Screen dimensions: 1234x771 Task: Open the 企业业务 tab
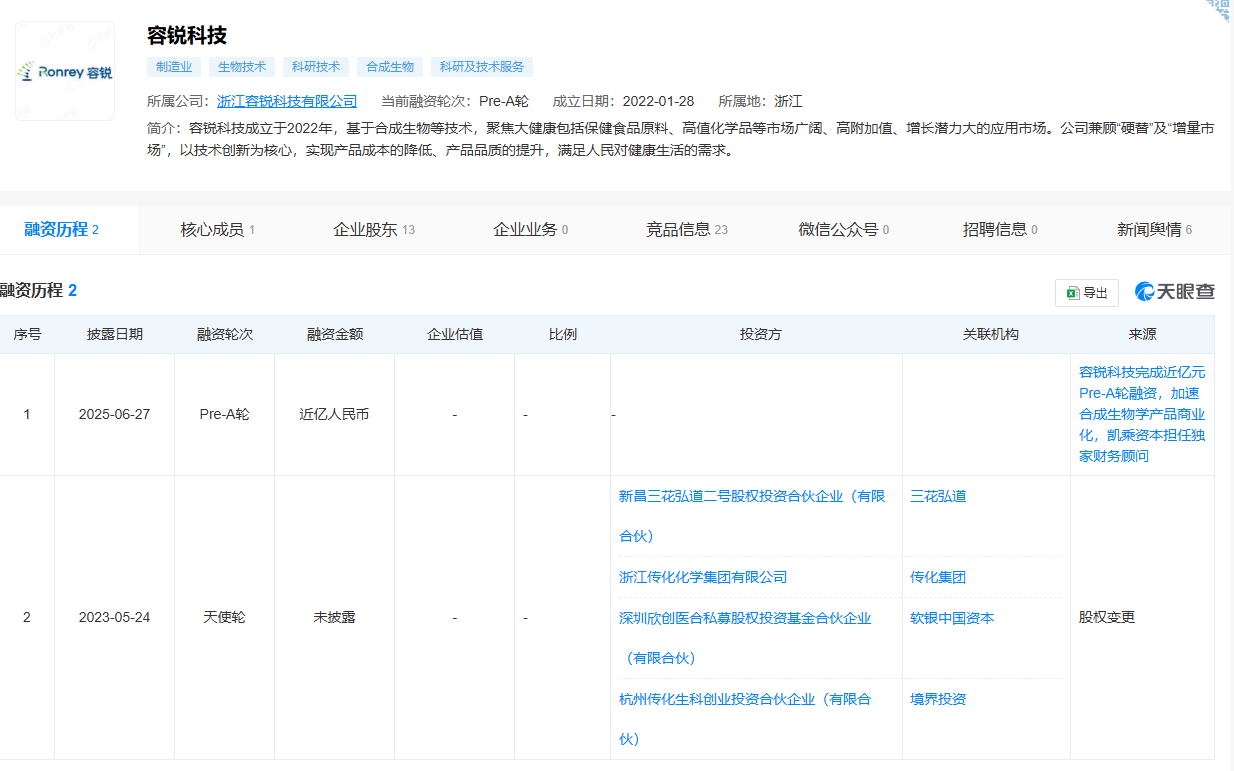(531, 230)
